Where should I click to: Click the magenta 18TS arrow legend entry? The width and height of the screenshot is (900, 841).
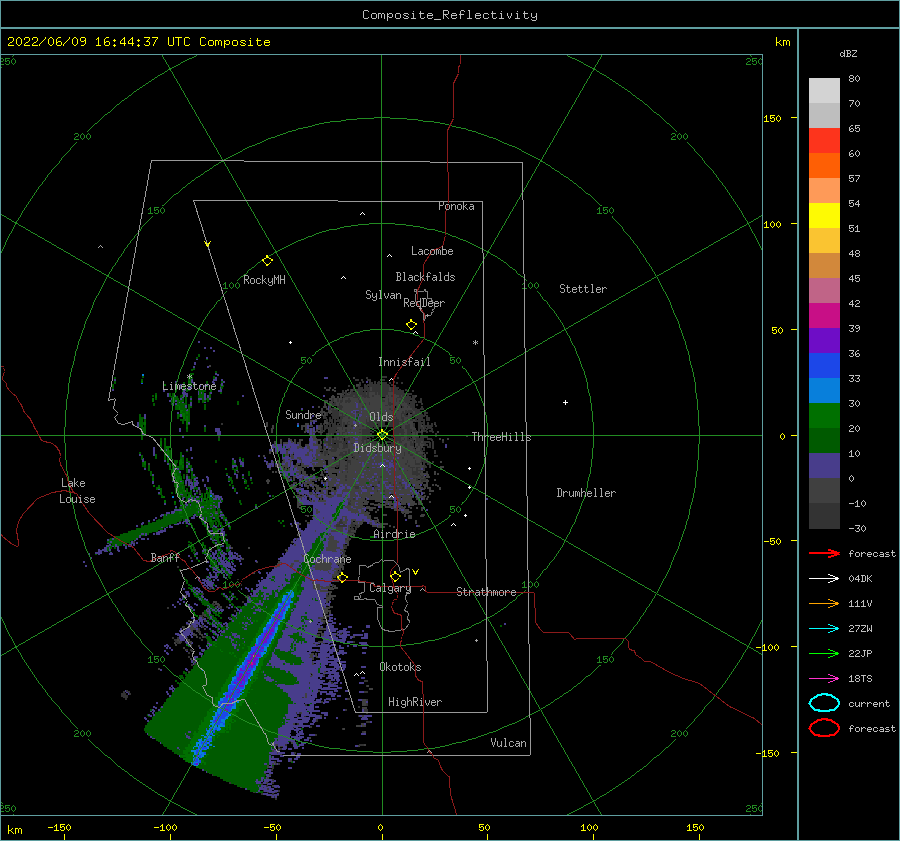[824, 679]
